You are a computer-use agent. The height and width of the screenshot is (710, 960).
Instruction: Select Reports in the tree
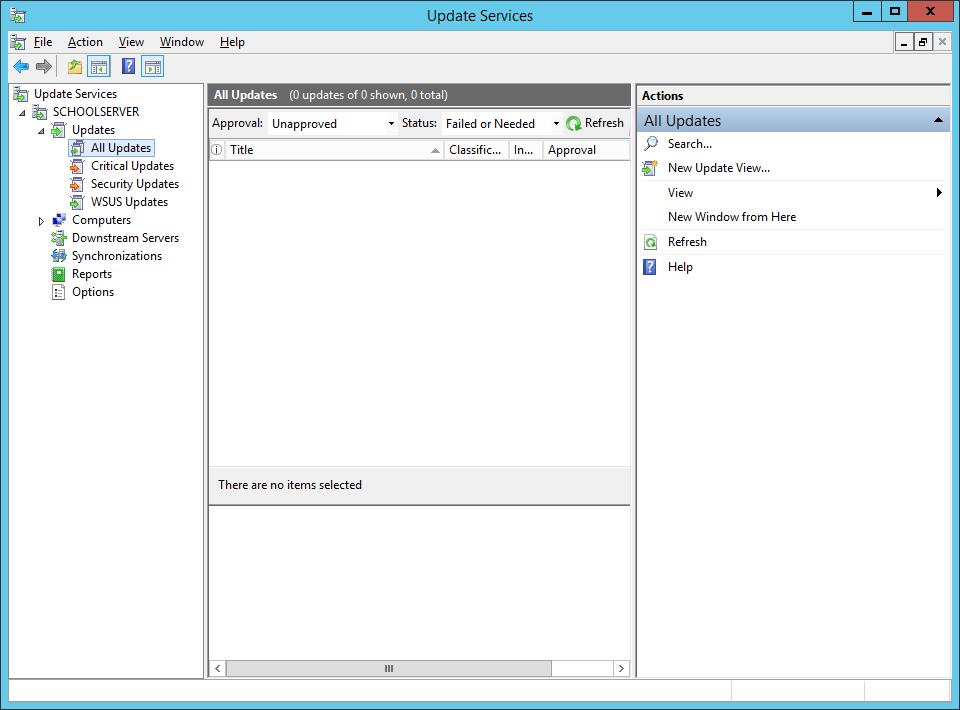click(x=92, y=274)
